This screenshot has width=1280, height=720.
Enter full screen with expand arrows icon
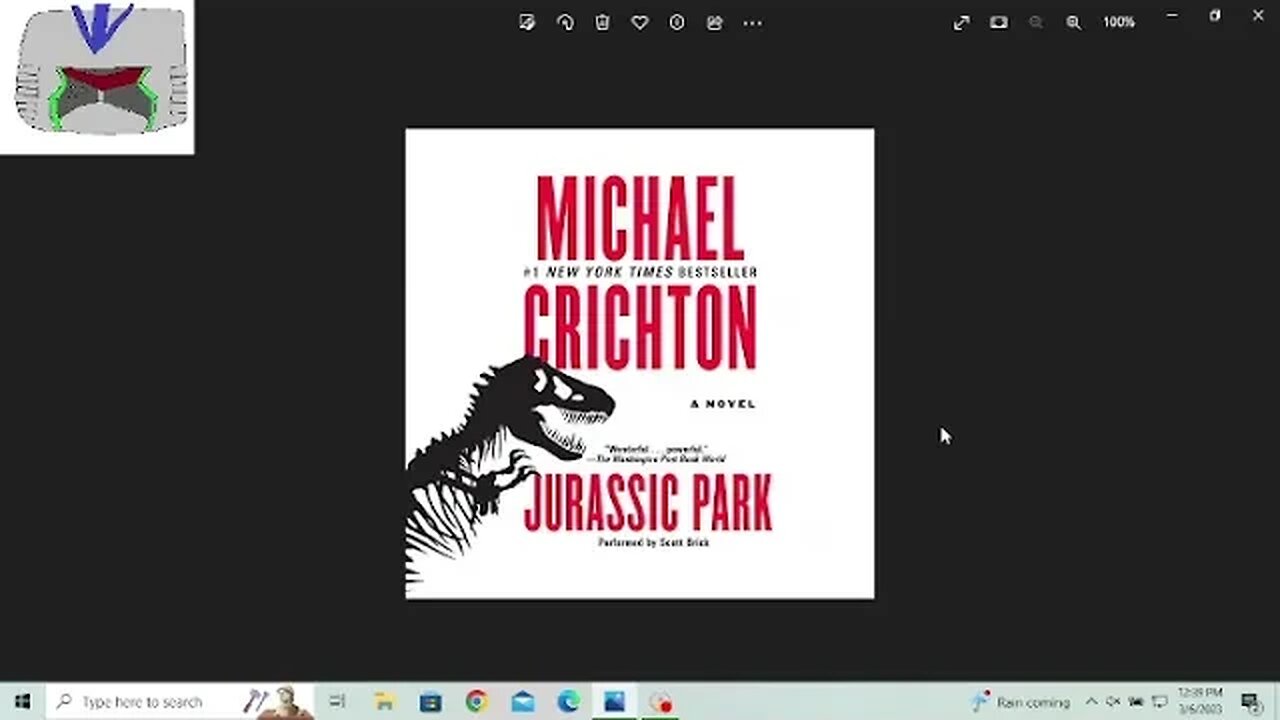tap(961, 22)
